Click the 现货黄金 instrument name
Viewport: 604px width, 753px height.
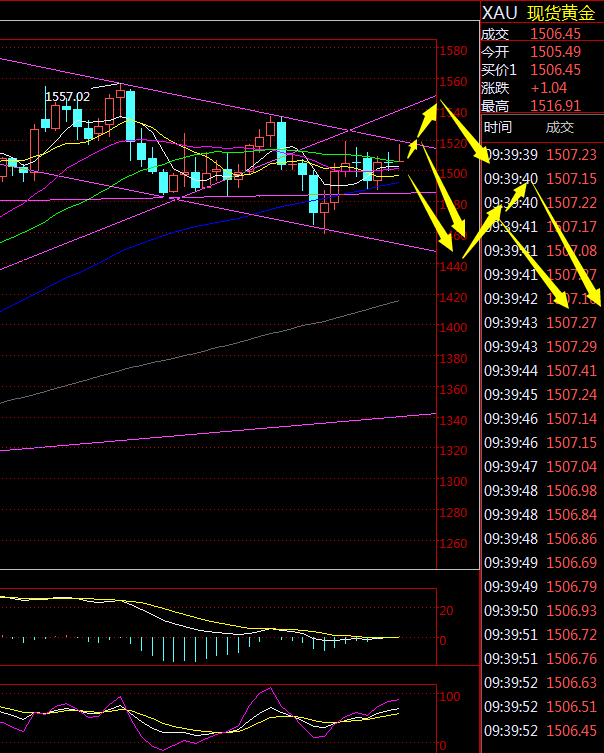(x=561, y=13)
